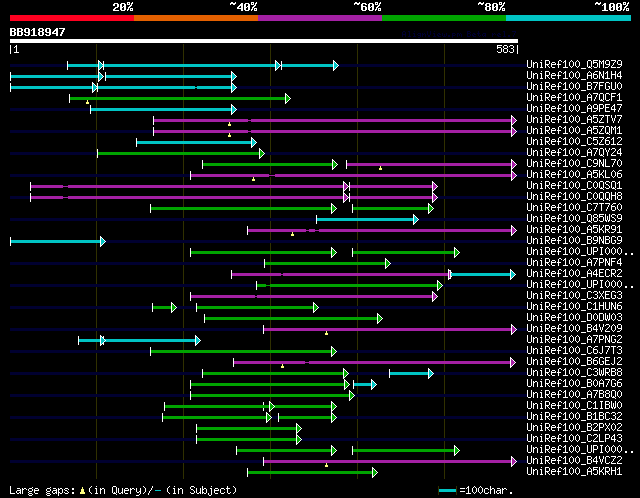Select the UniRef100_C1HUN6 label
The image size is (640, 498).
coord(574,307)
